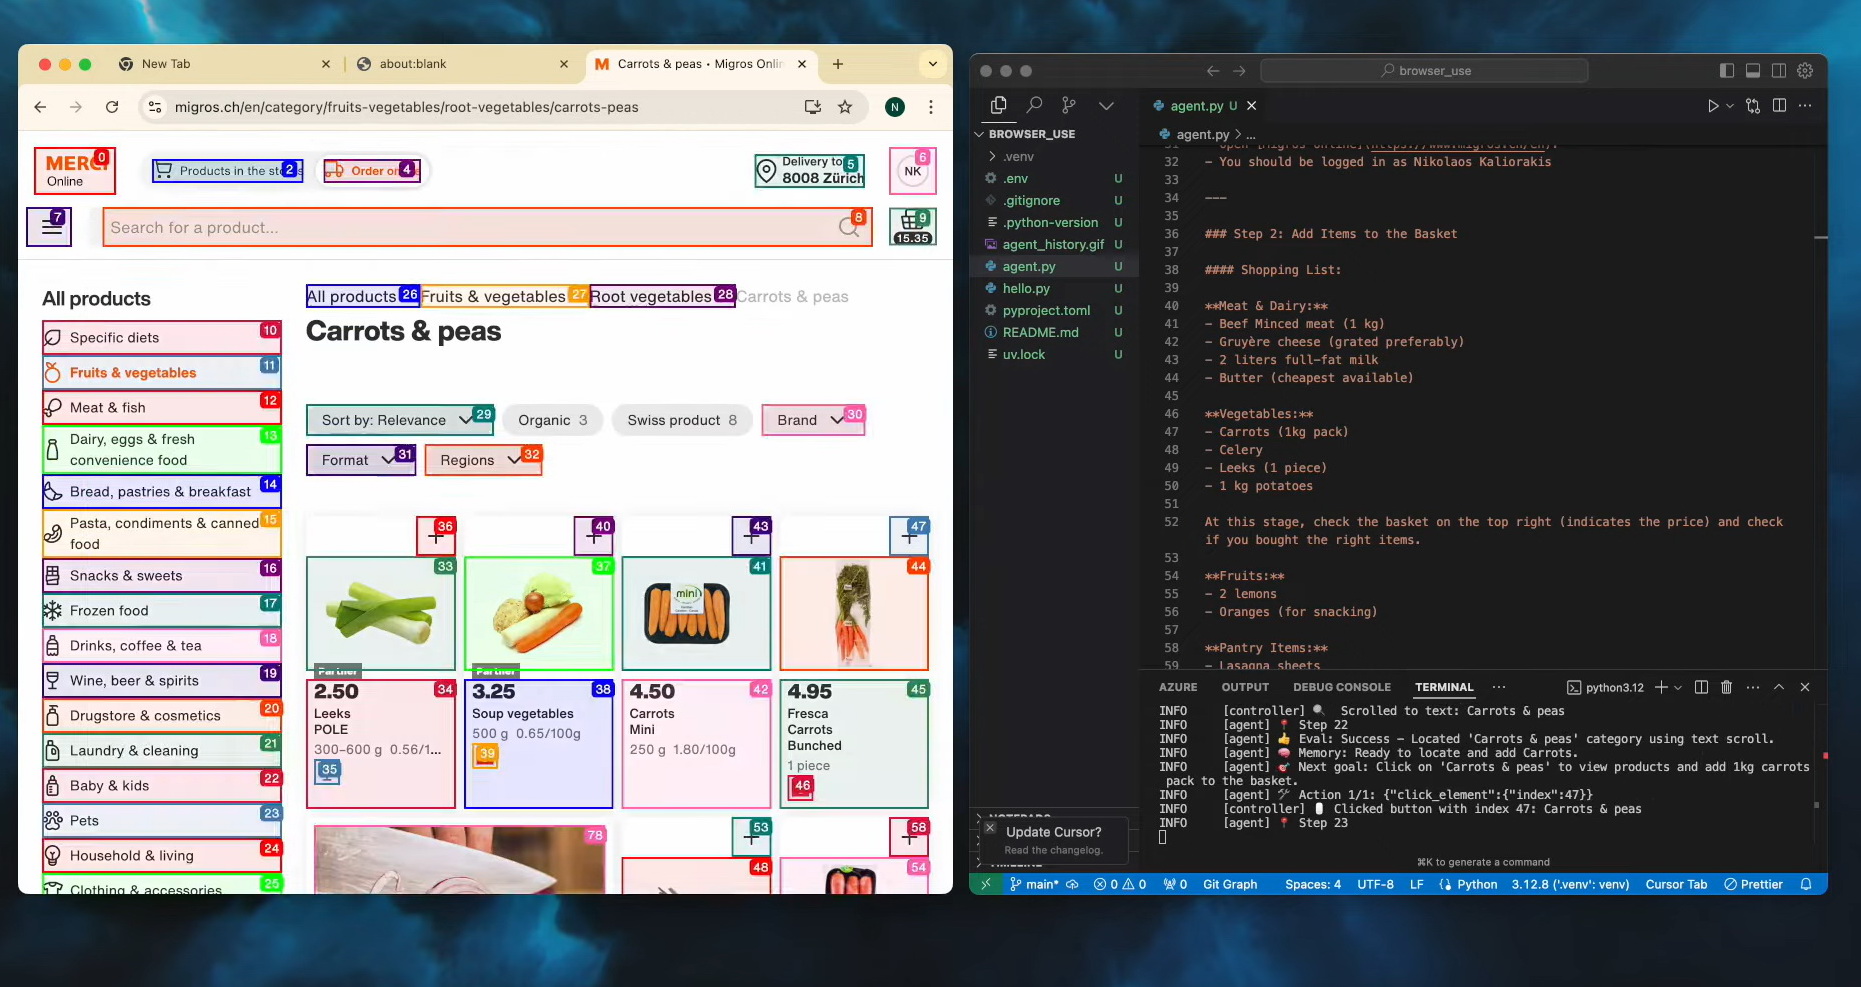
Task: Open Search view in editor
Action: 1034,105
